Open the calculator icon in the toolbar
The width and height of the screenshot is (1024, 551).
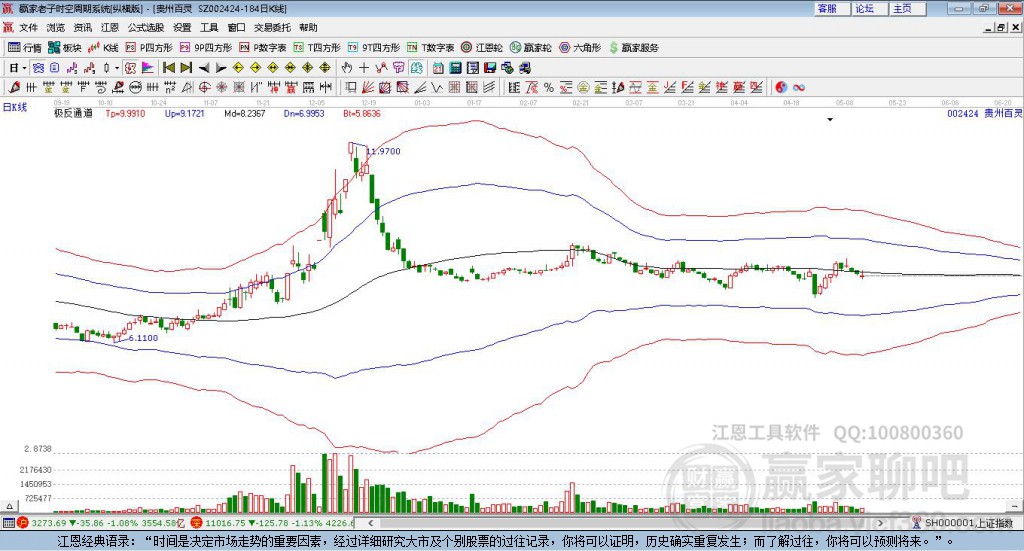tap(455, 68)
